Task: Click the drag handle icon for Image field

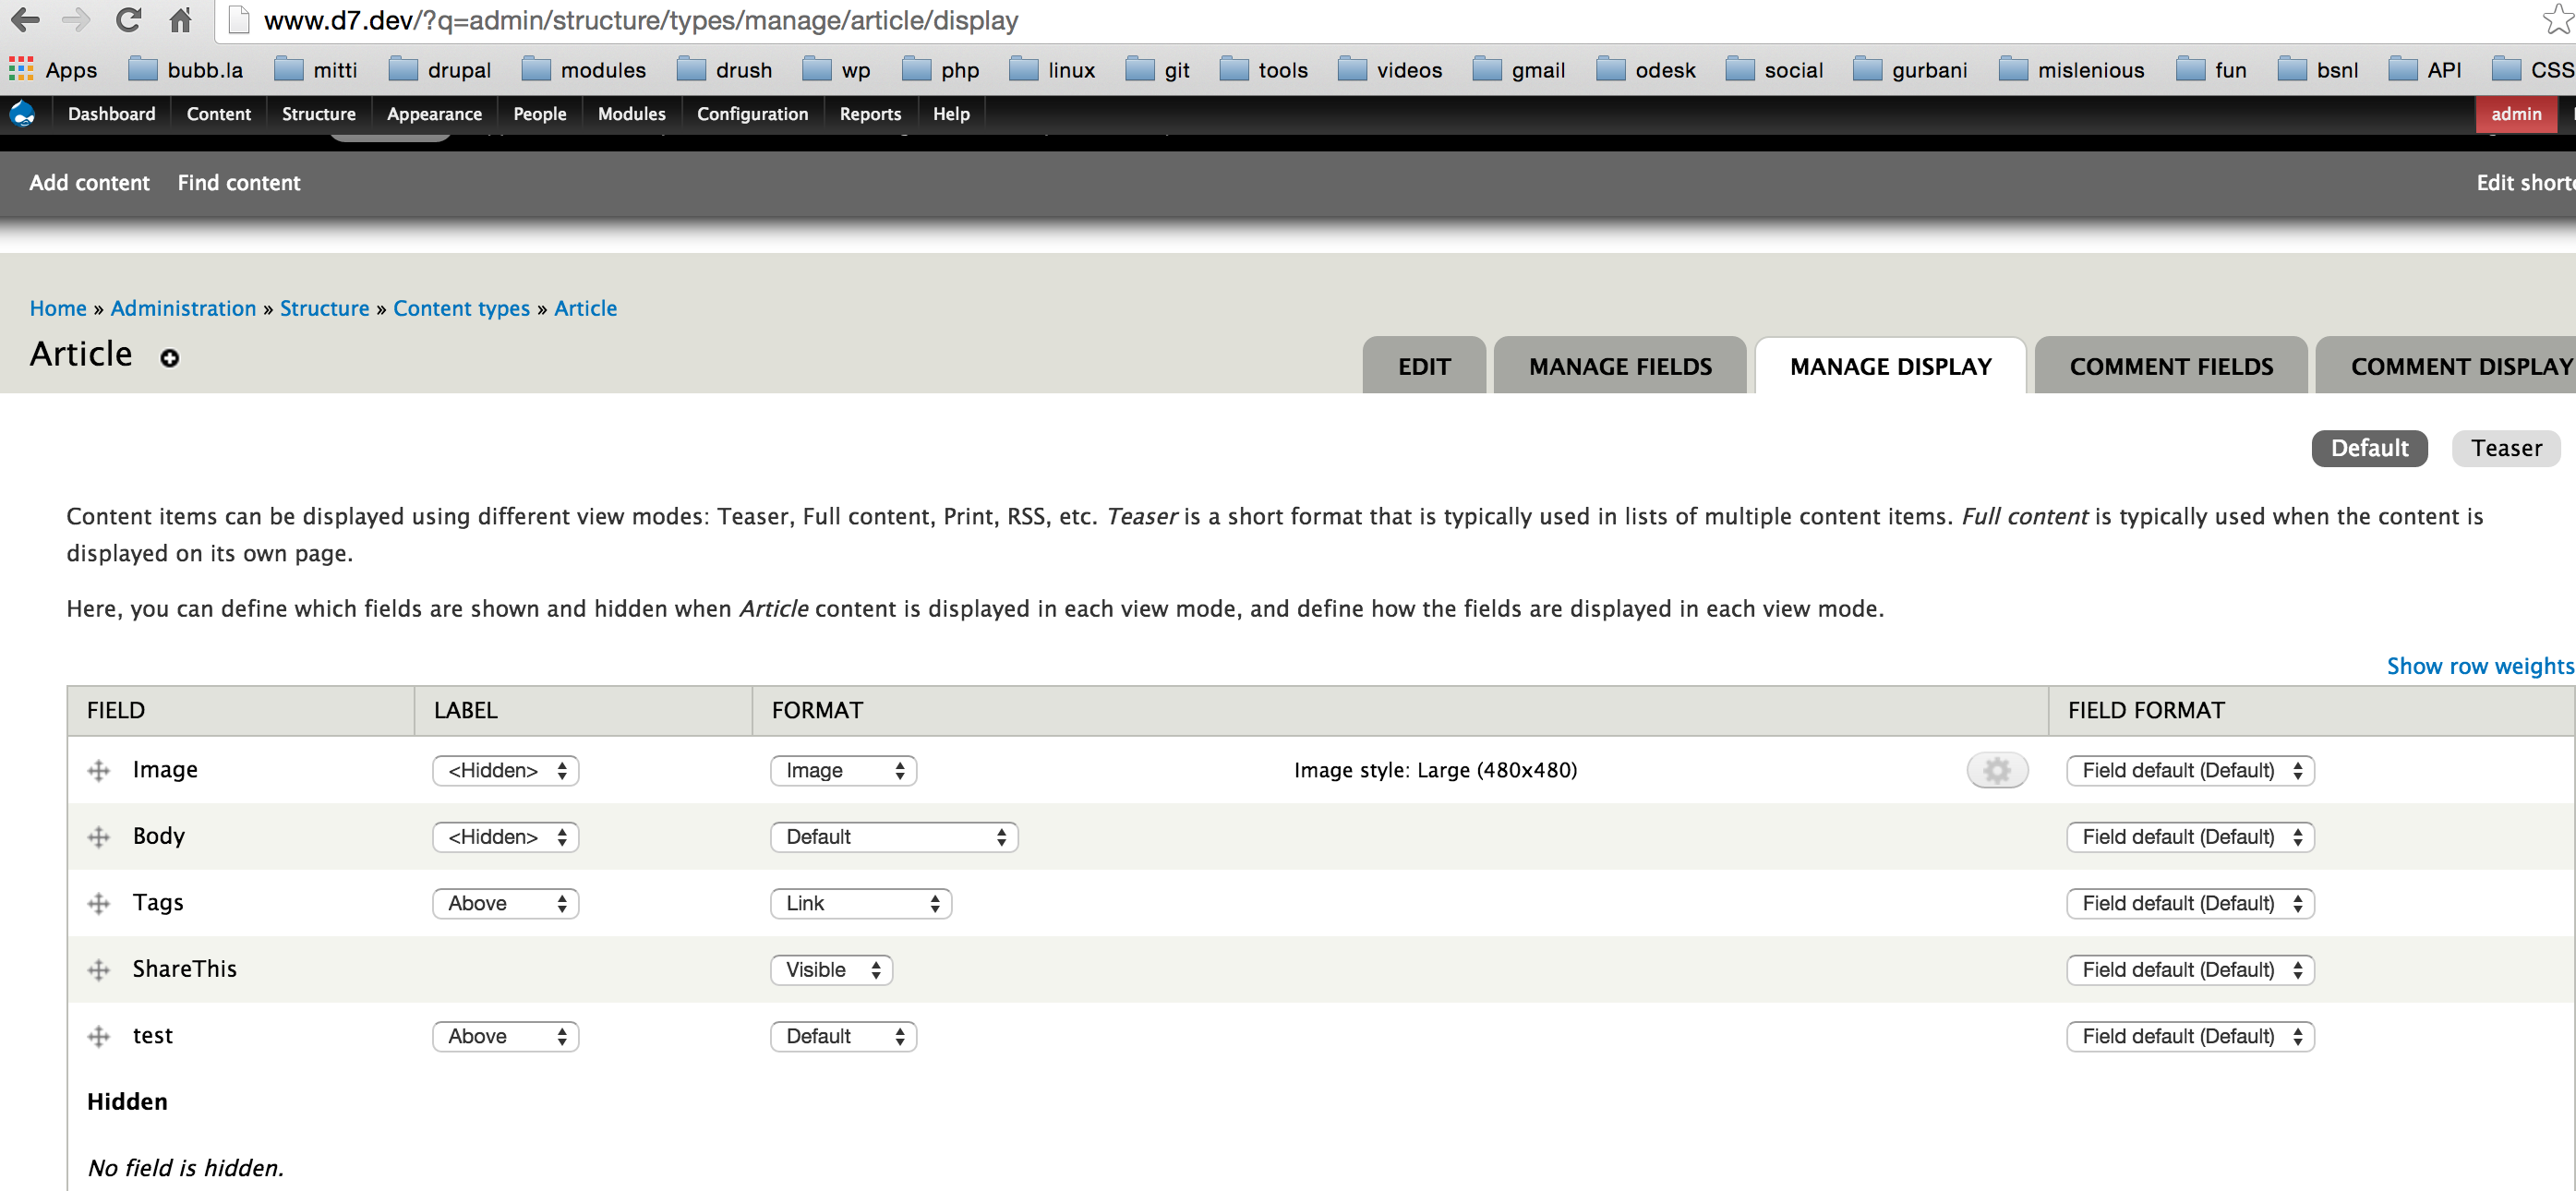Action: point(99,769)
